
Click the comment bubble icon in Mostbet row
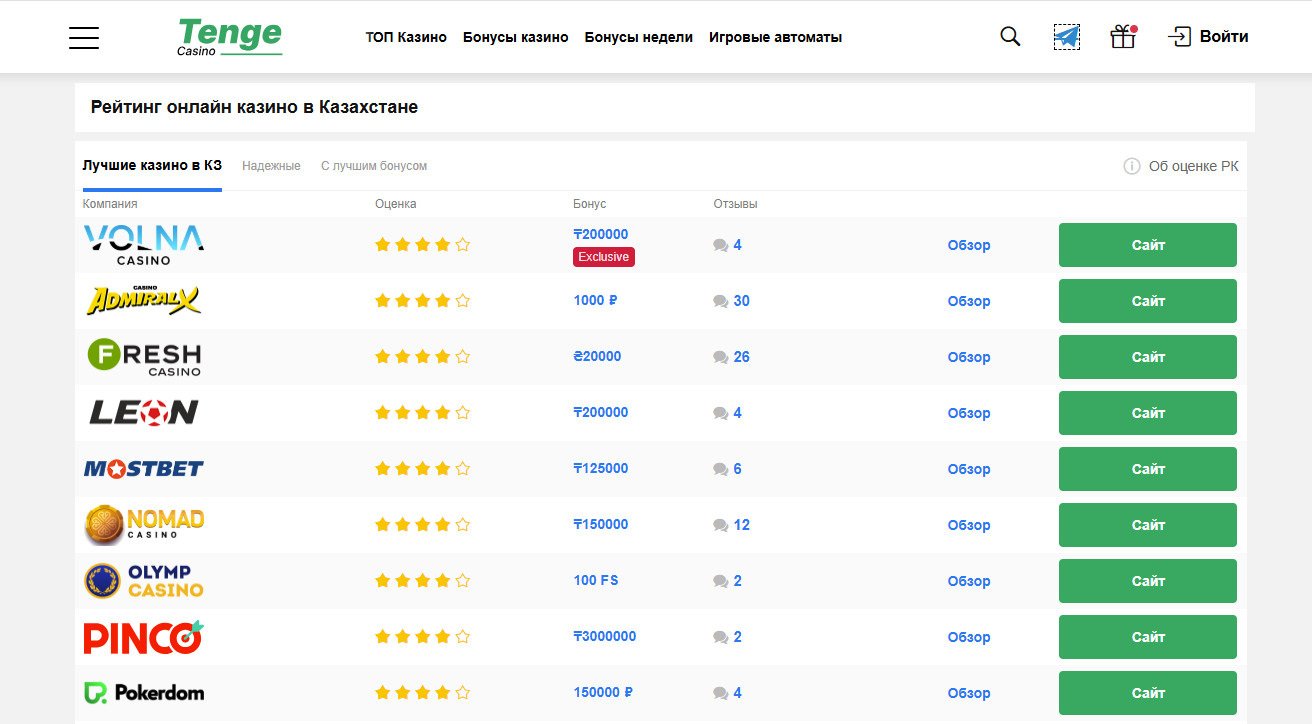click(720, 469)
